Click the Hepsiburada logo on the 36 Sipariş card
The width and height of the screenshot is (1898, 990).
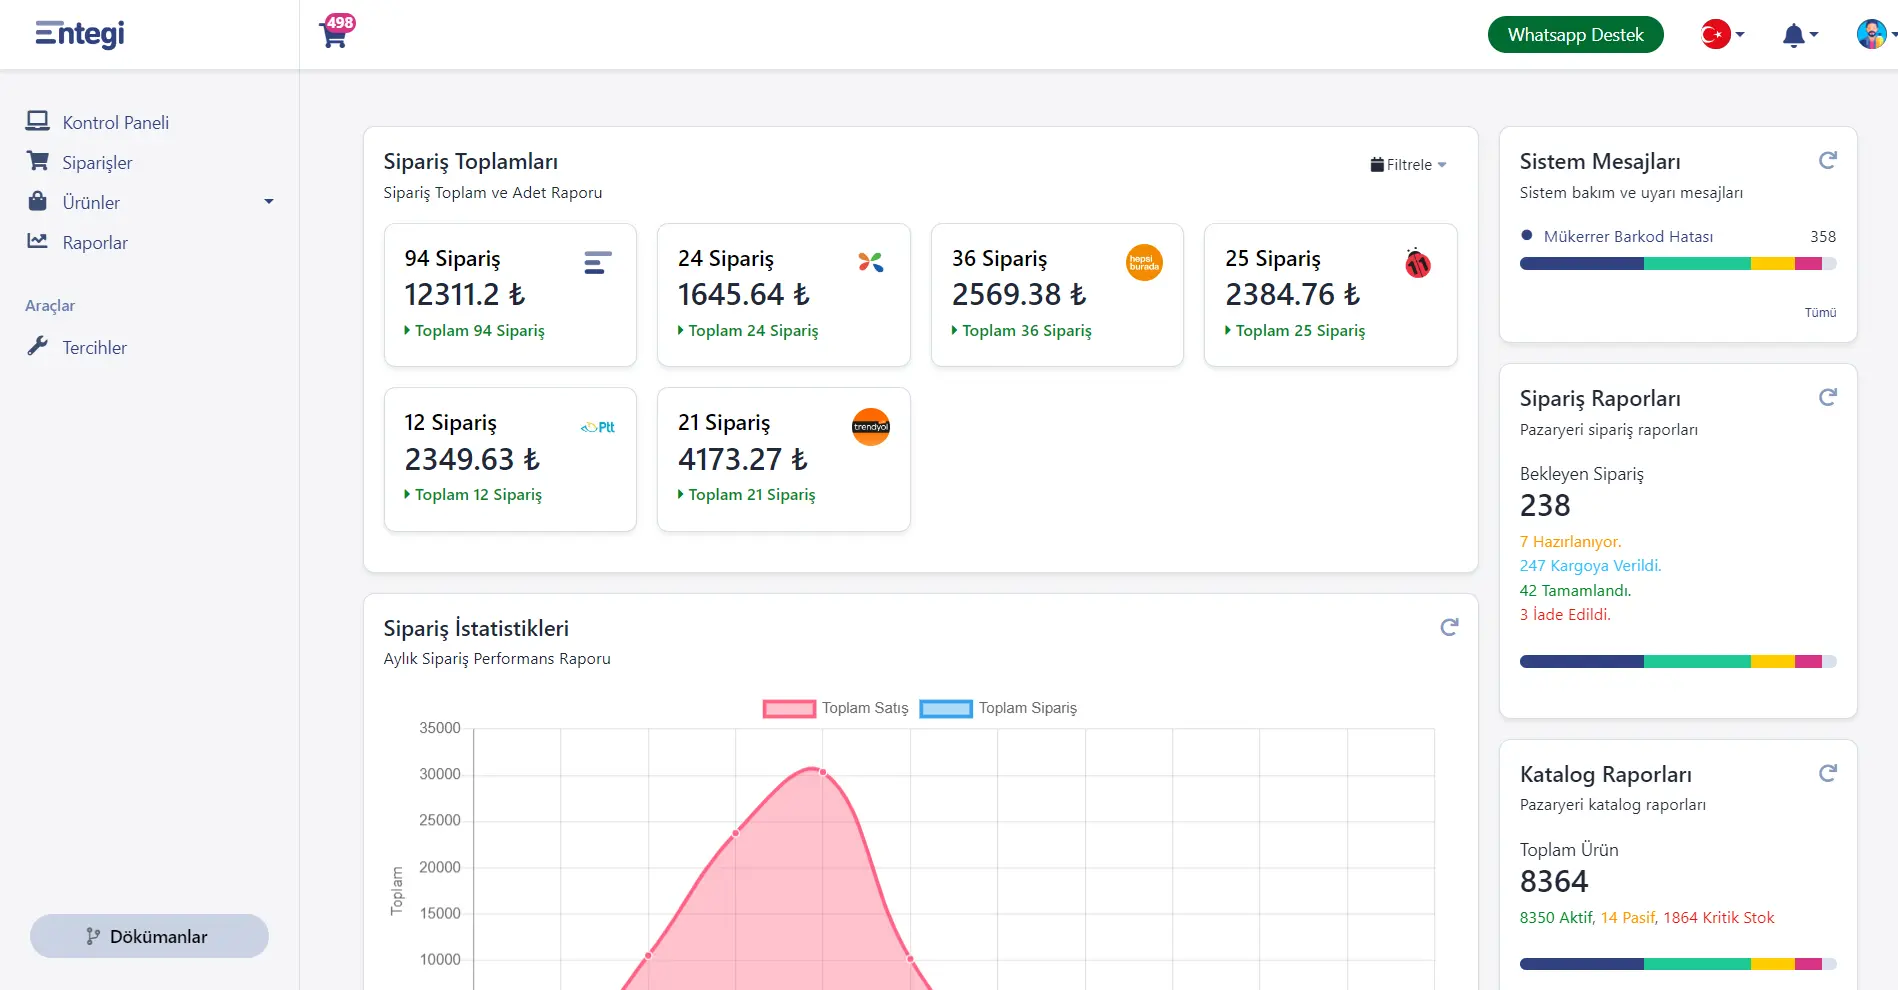pyautogui.click(x=1144, y=263)
